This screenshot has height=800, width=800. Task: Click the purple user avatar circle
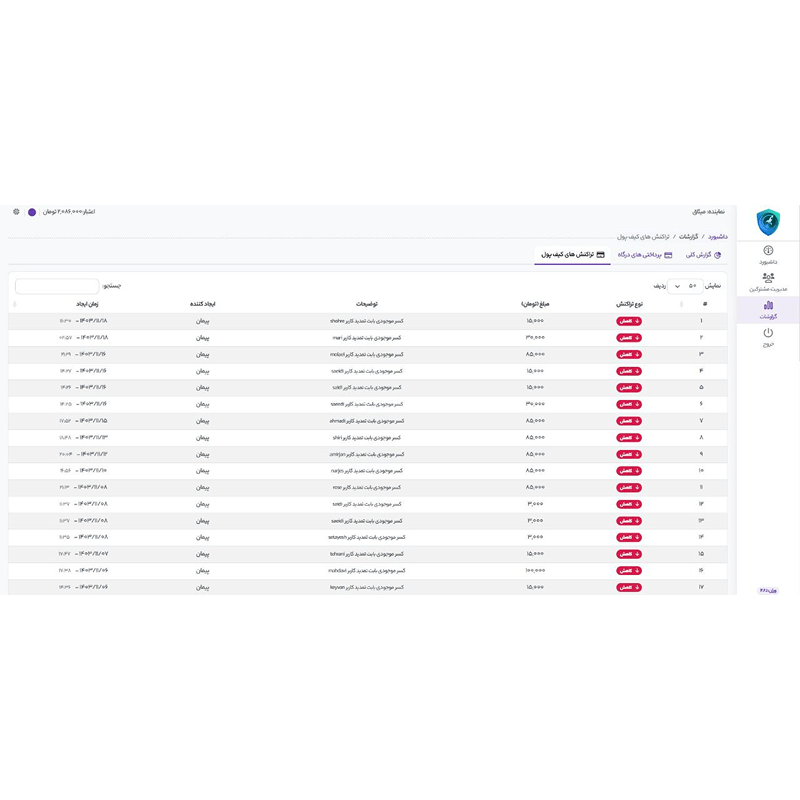coord(32,212)
